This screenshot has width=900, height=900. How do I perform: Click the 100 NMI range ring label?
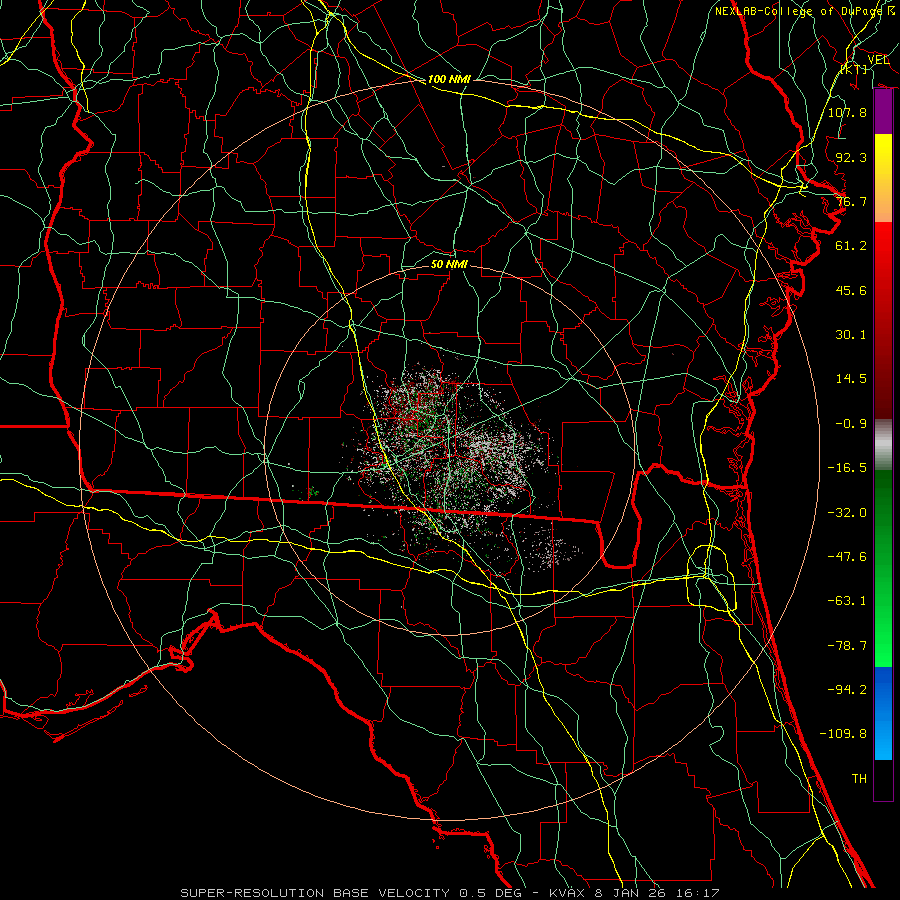pyautogui.click(x=449, y=79)
